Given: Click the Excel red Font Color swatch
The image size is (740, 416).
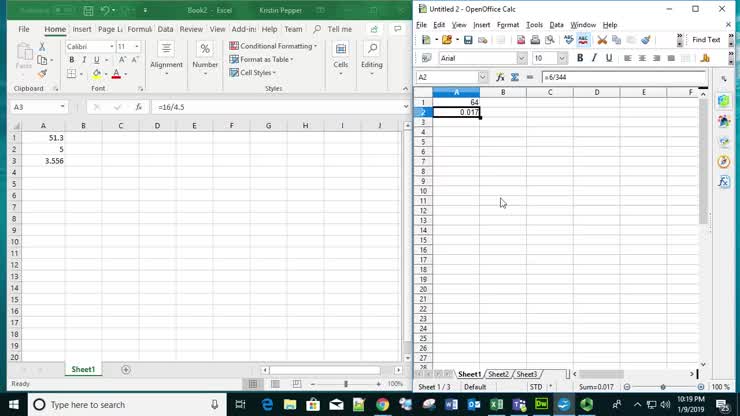Looking at the screenshot, I should tap(116, 74).
